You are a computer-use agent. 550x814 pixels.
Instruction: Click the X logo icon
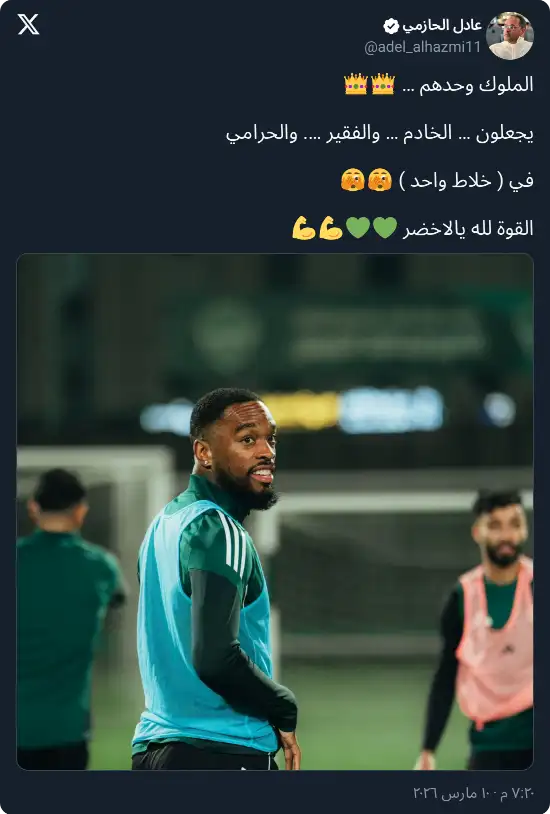click(28, 24)
